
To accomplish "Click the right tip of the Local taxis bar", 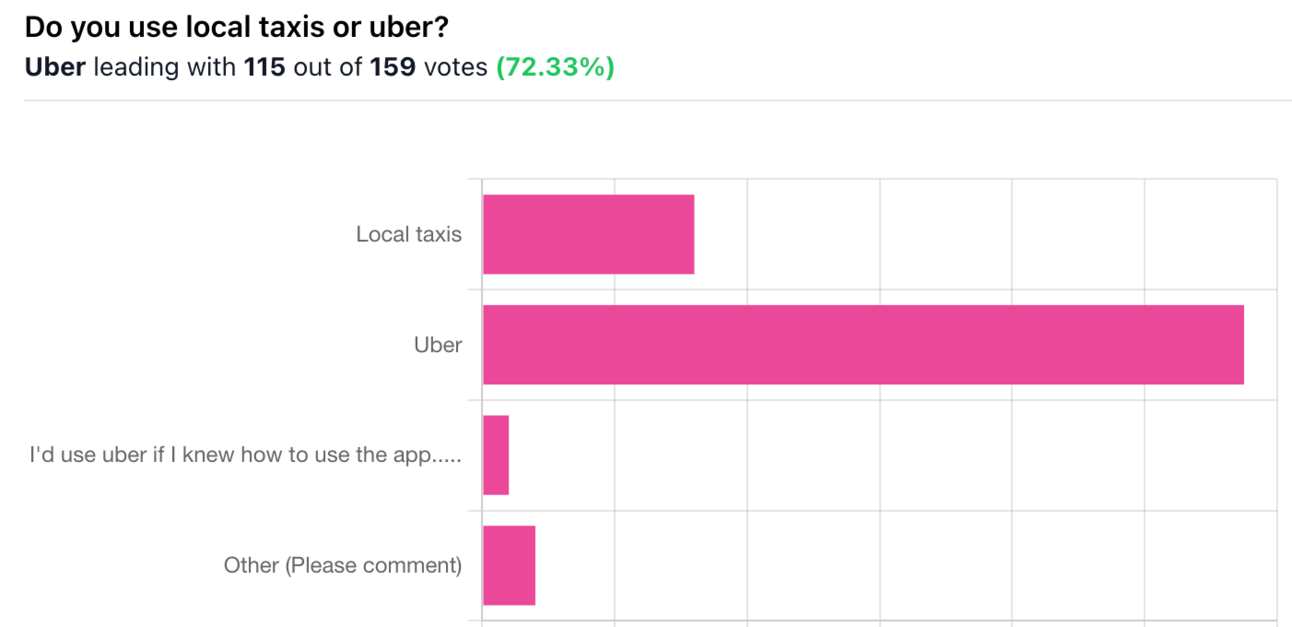I will [x=690, y=234].
